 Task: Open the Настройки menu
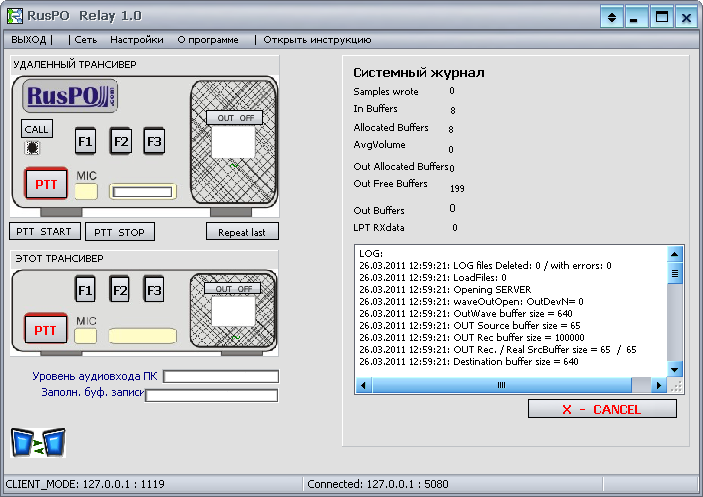pyautogui.click(x=137, y=40)
